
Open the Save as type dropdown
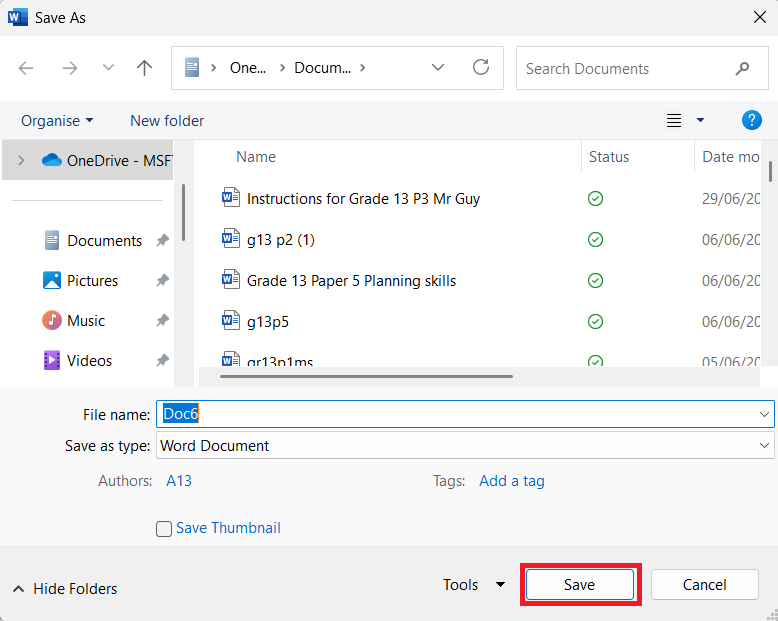point(465,445)
